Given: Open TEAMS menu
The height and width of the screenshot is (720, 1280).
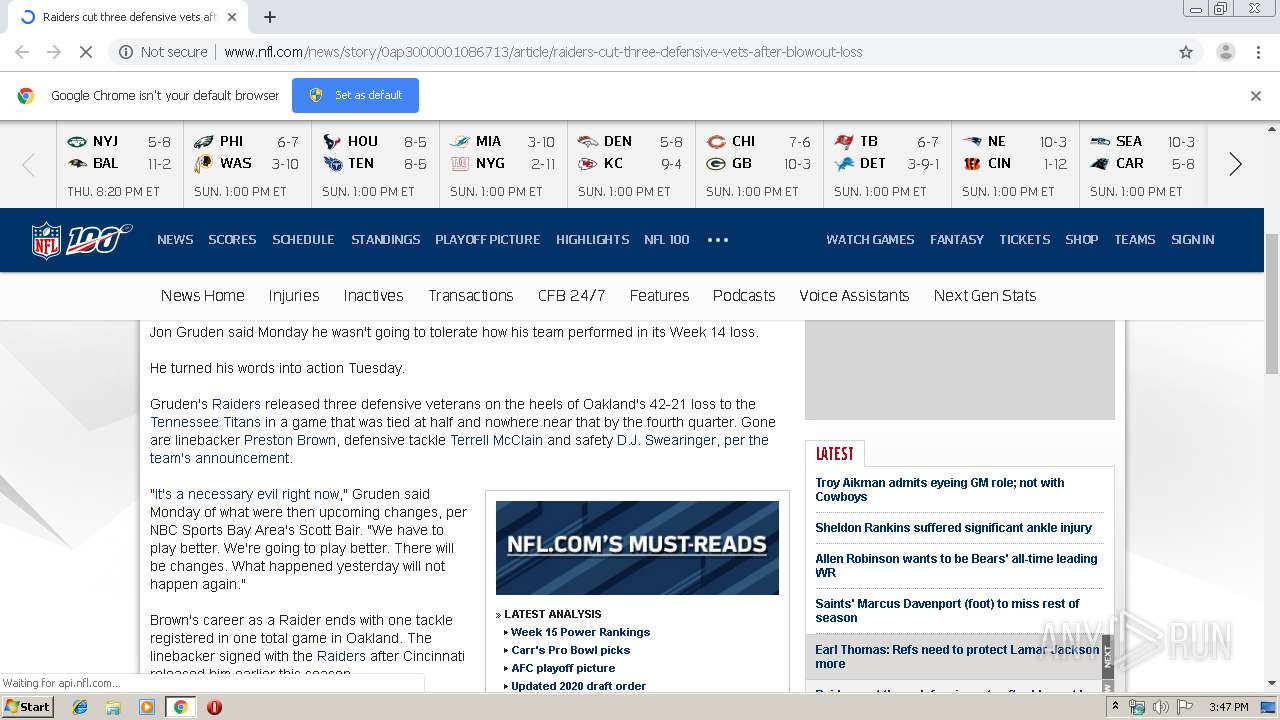Looking at the screenshot, I should click(1134, 240).
